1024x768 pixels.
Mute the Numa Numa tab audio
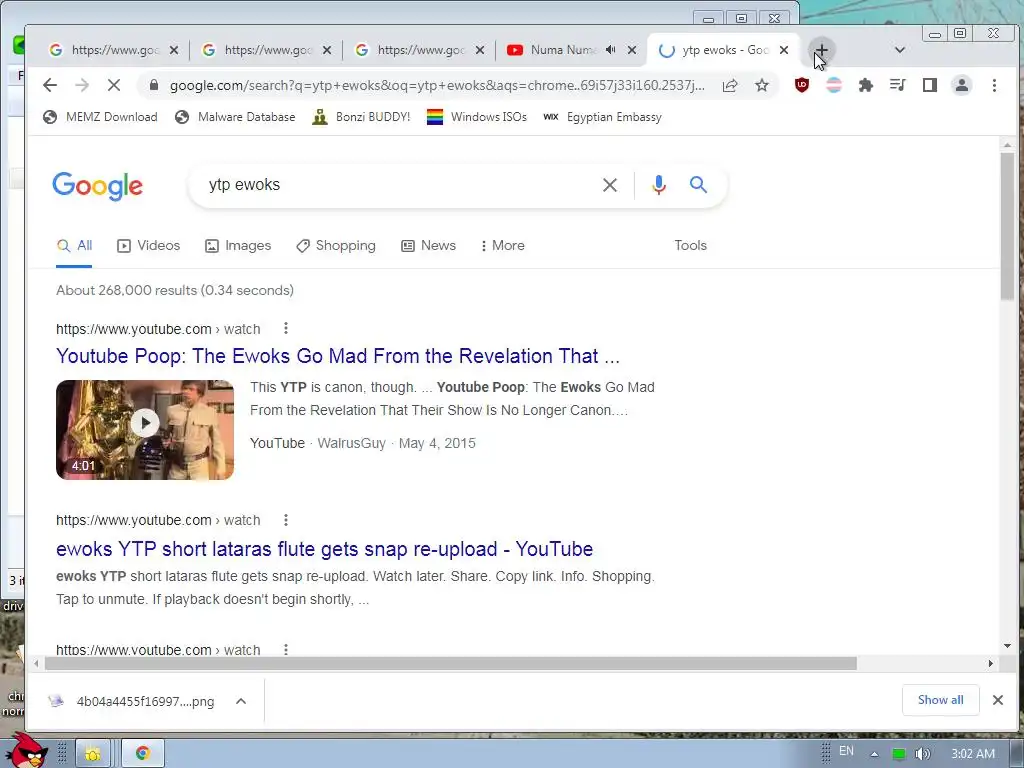pyautogui.click(x=611, y=50)
